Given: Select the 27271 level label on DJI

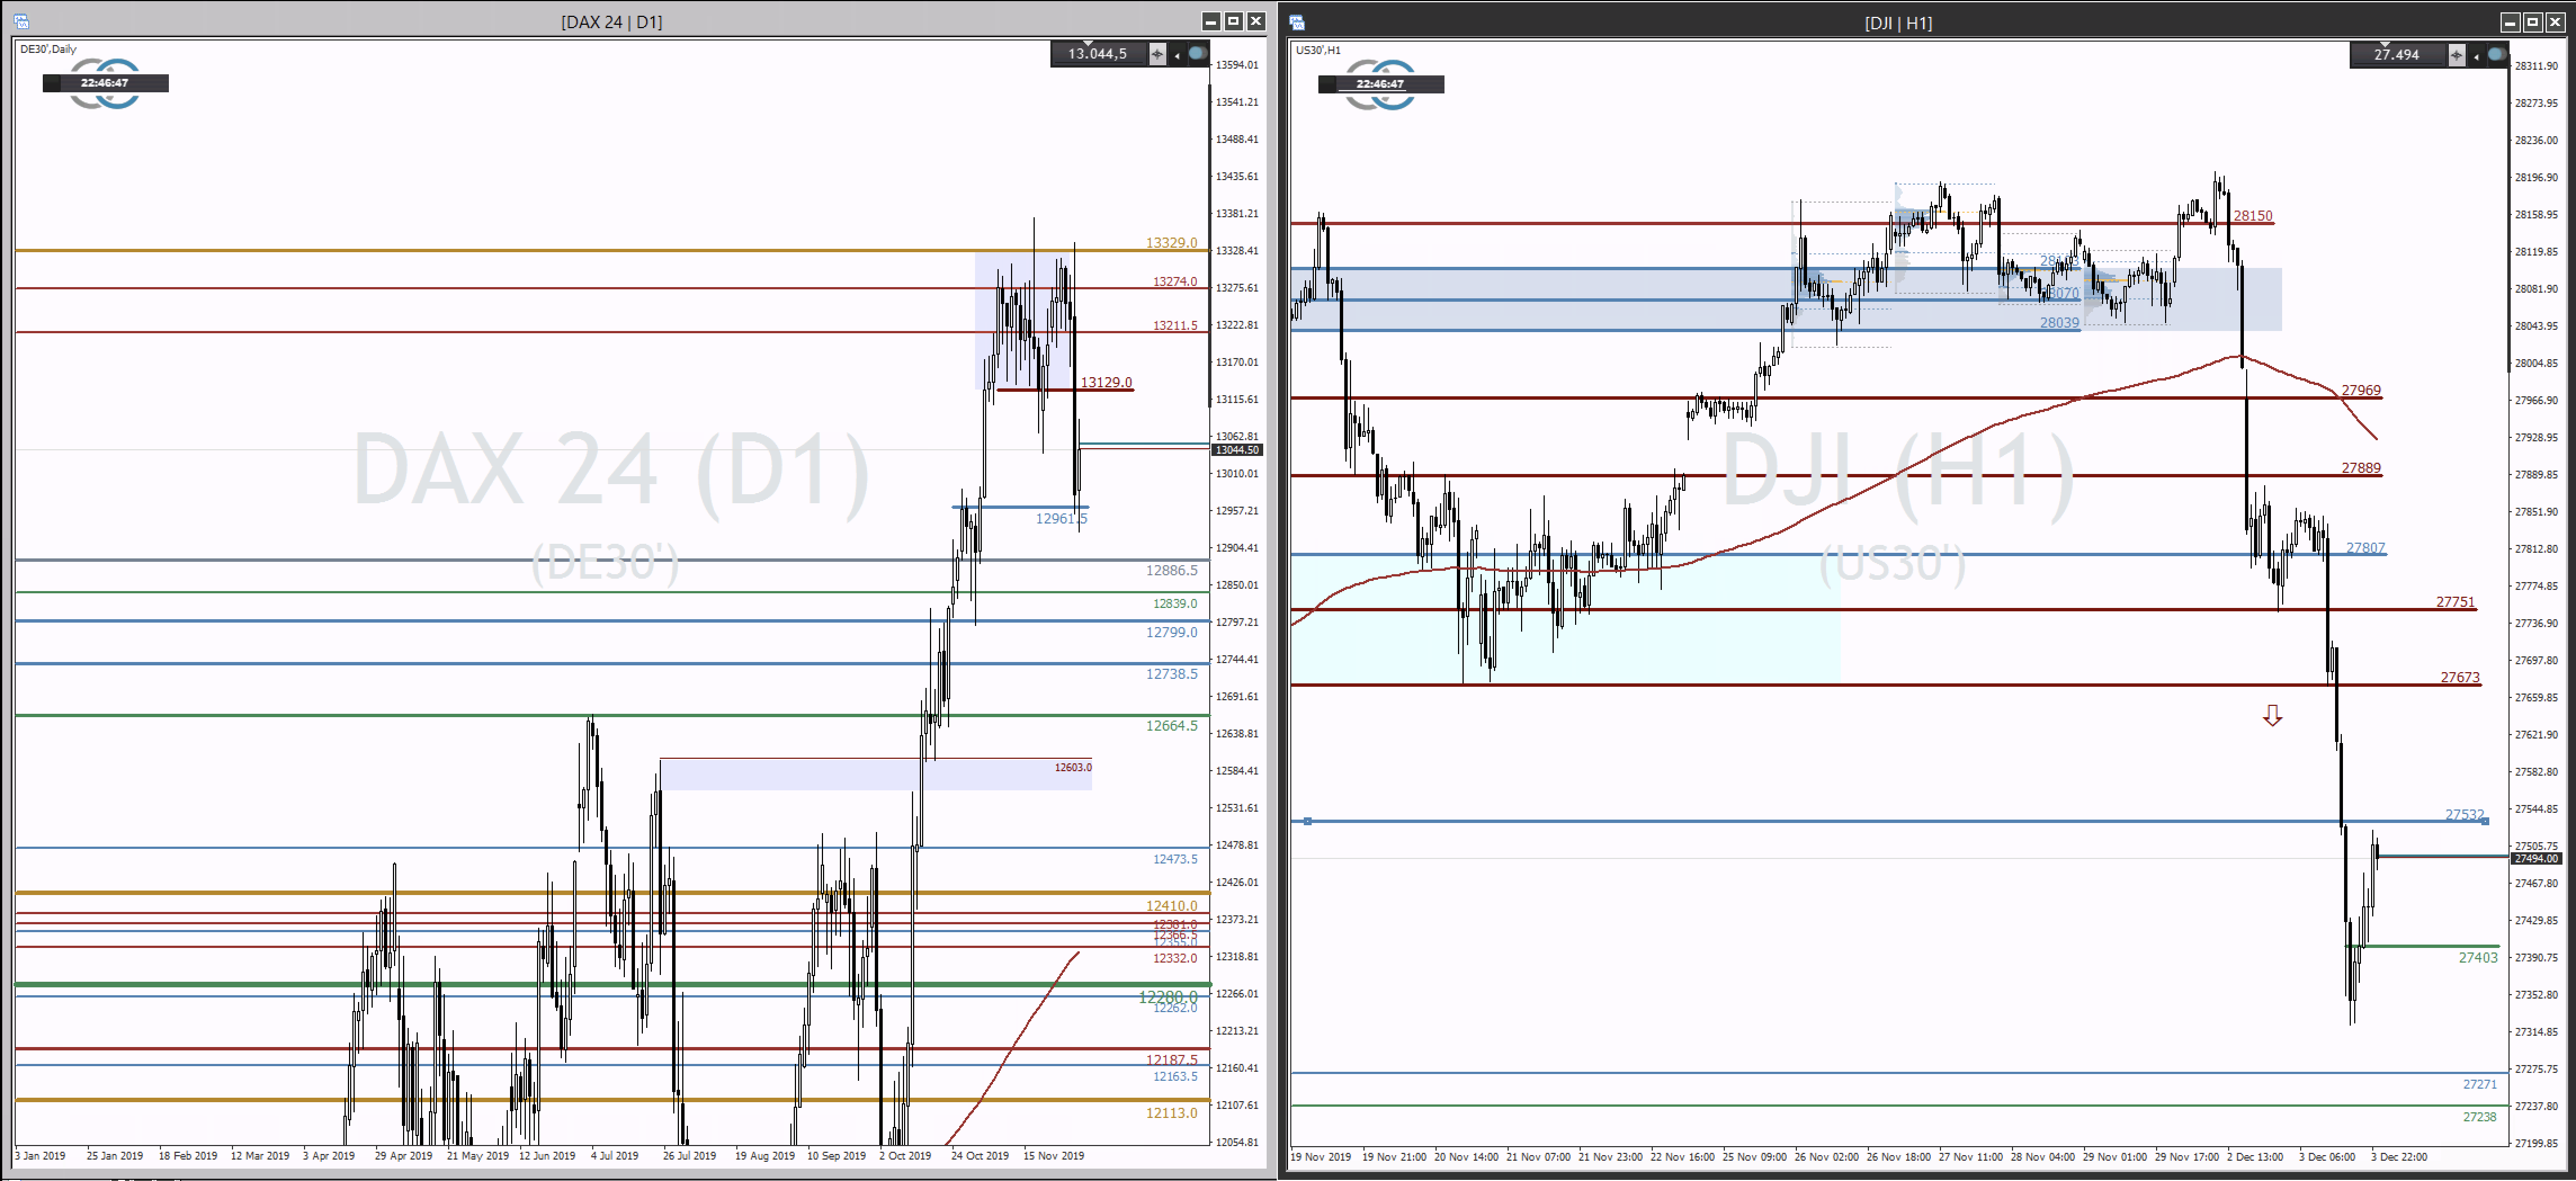Looking at the screenshot, I should tap(2479, 1084).
